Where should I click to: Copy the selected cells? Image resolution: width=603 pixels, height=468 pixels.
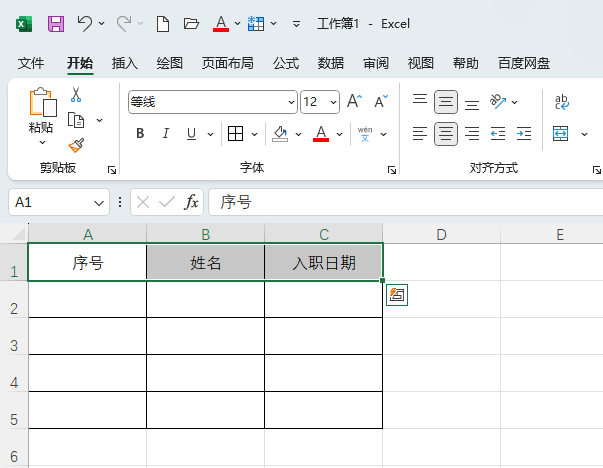[76, 120]
